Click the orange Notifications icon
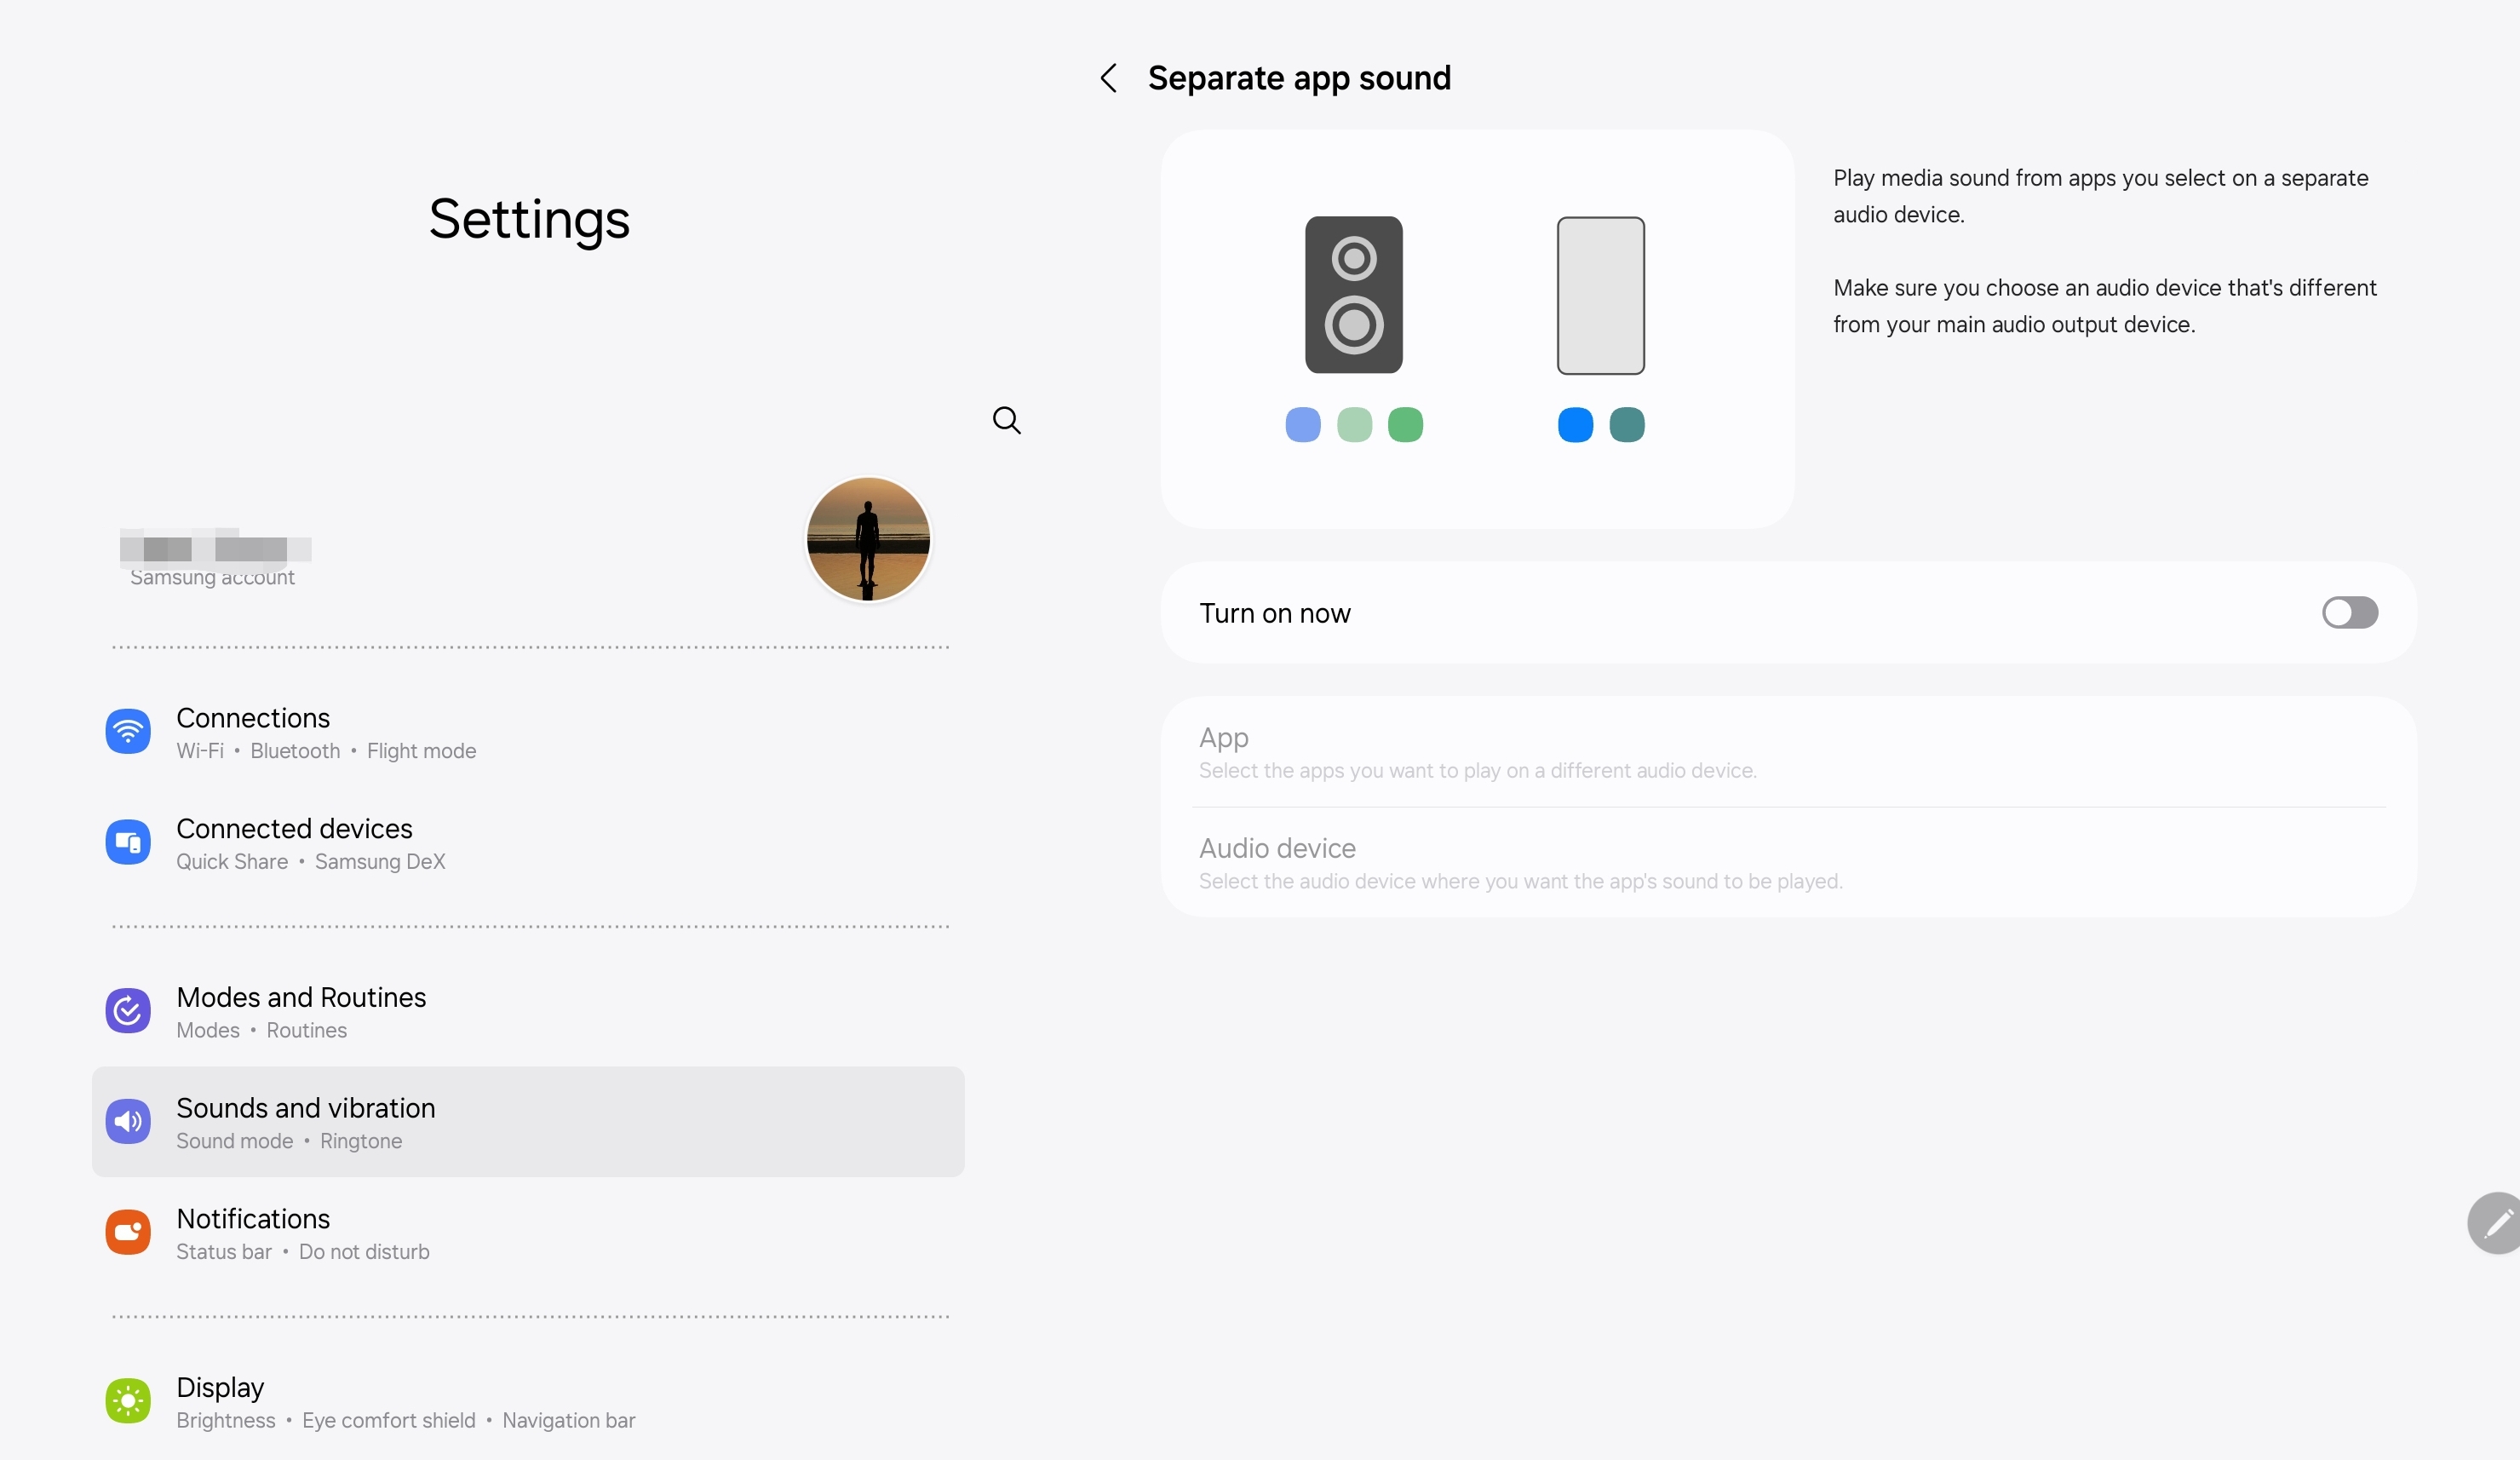This screenshot has width=2520, height=1460. click(128, 1232)
